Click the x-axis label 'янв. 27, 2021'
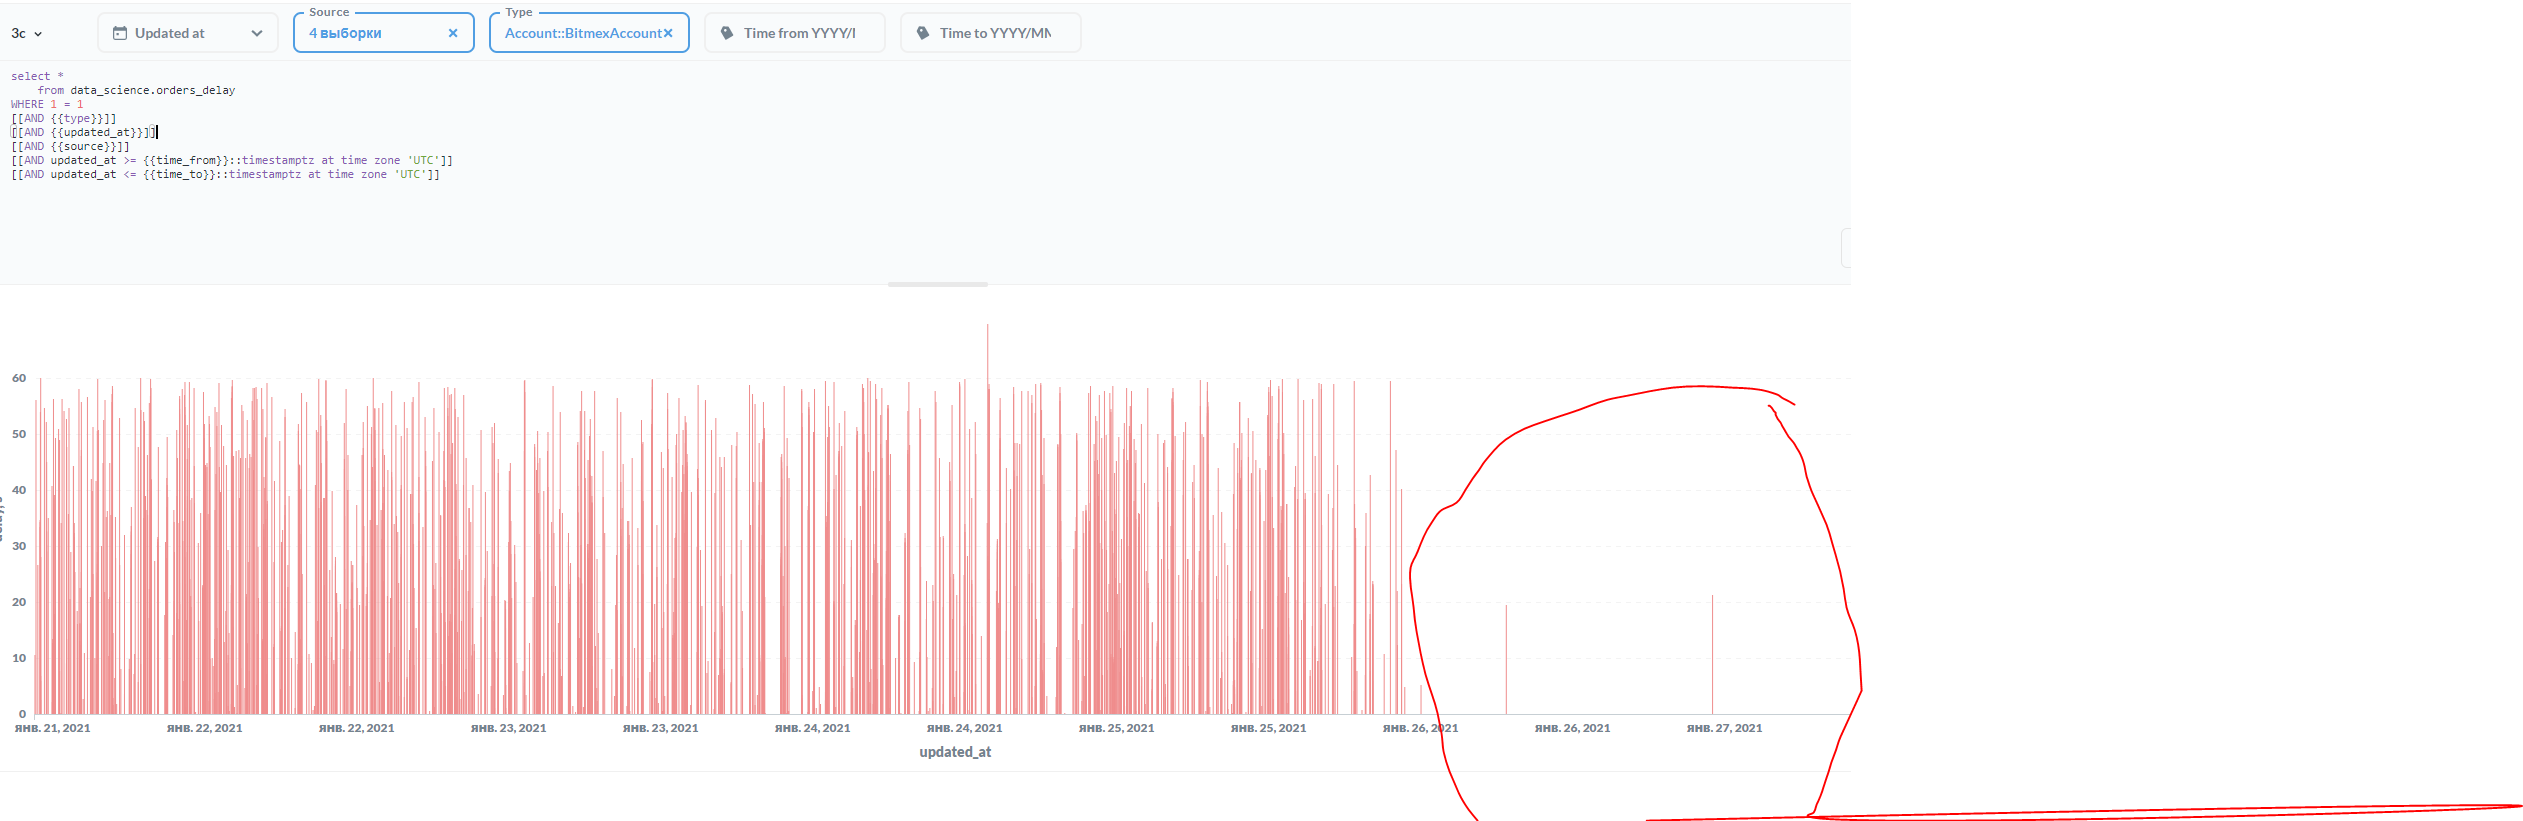2523x821 pixels. [x=1724, y=728]
